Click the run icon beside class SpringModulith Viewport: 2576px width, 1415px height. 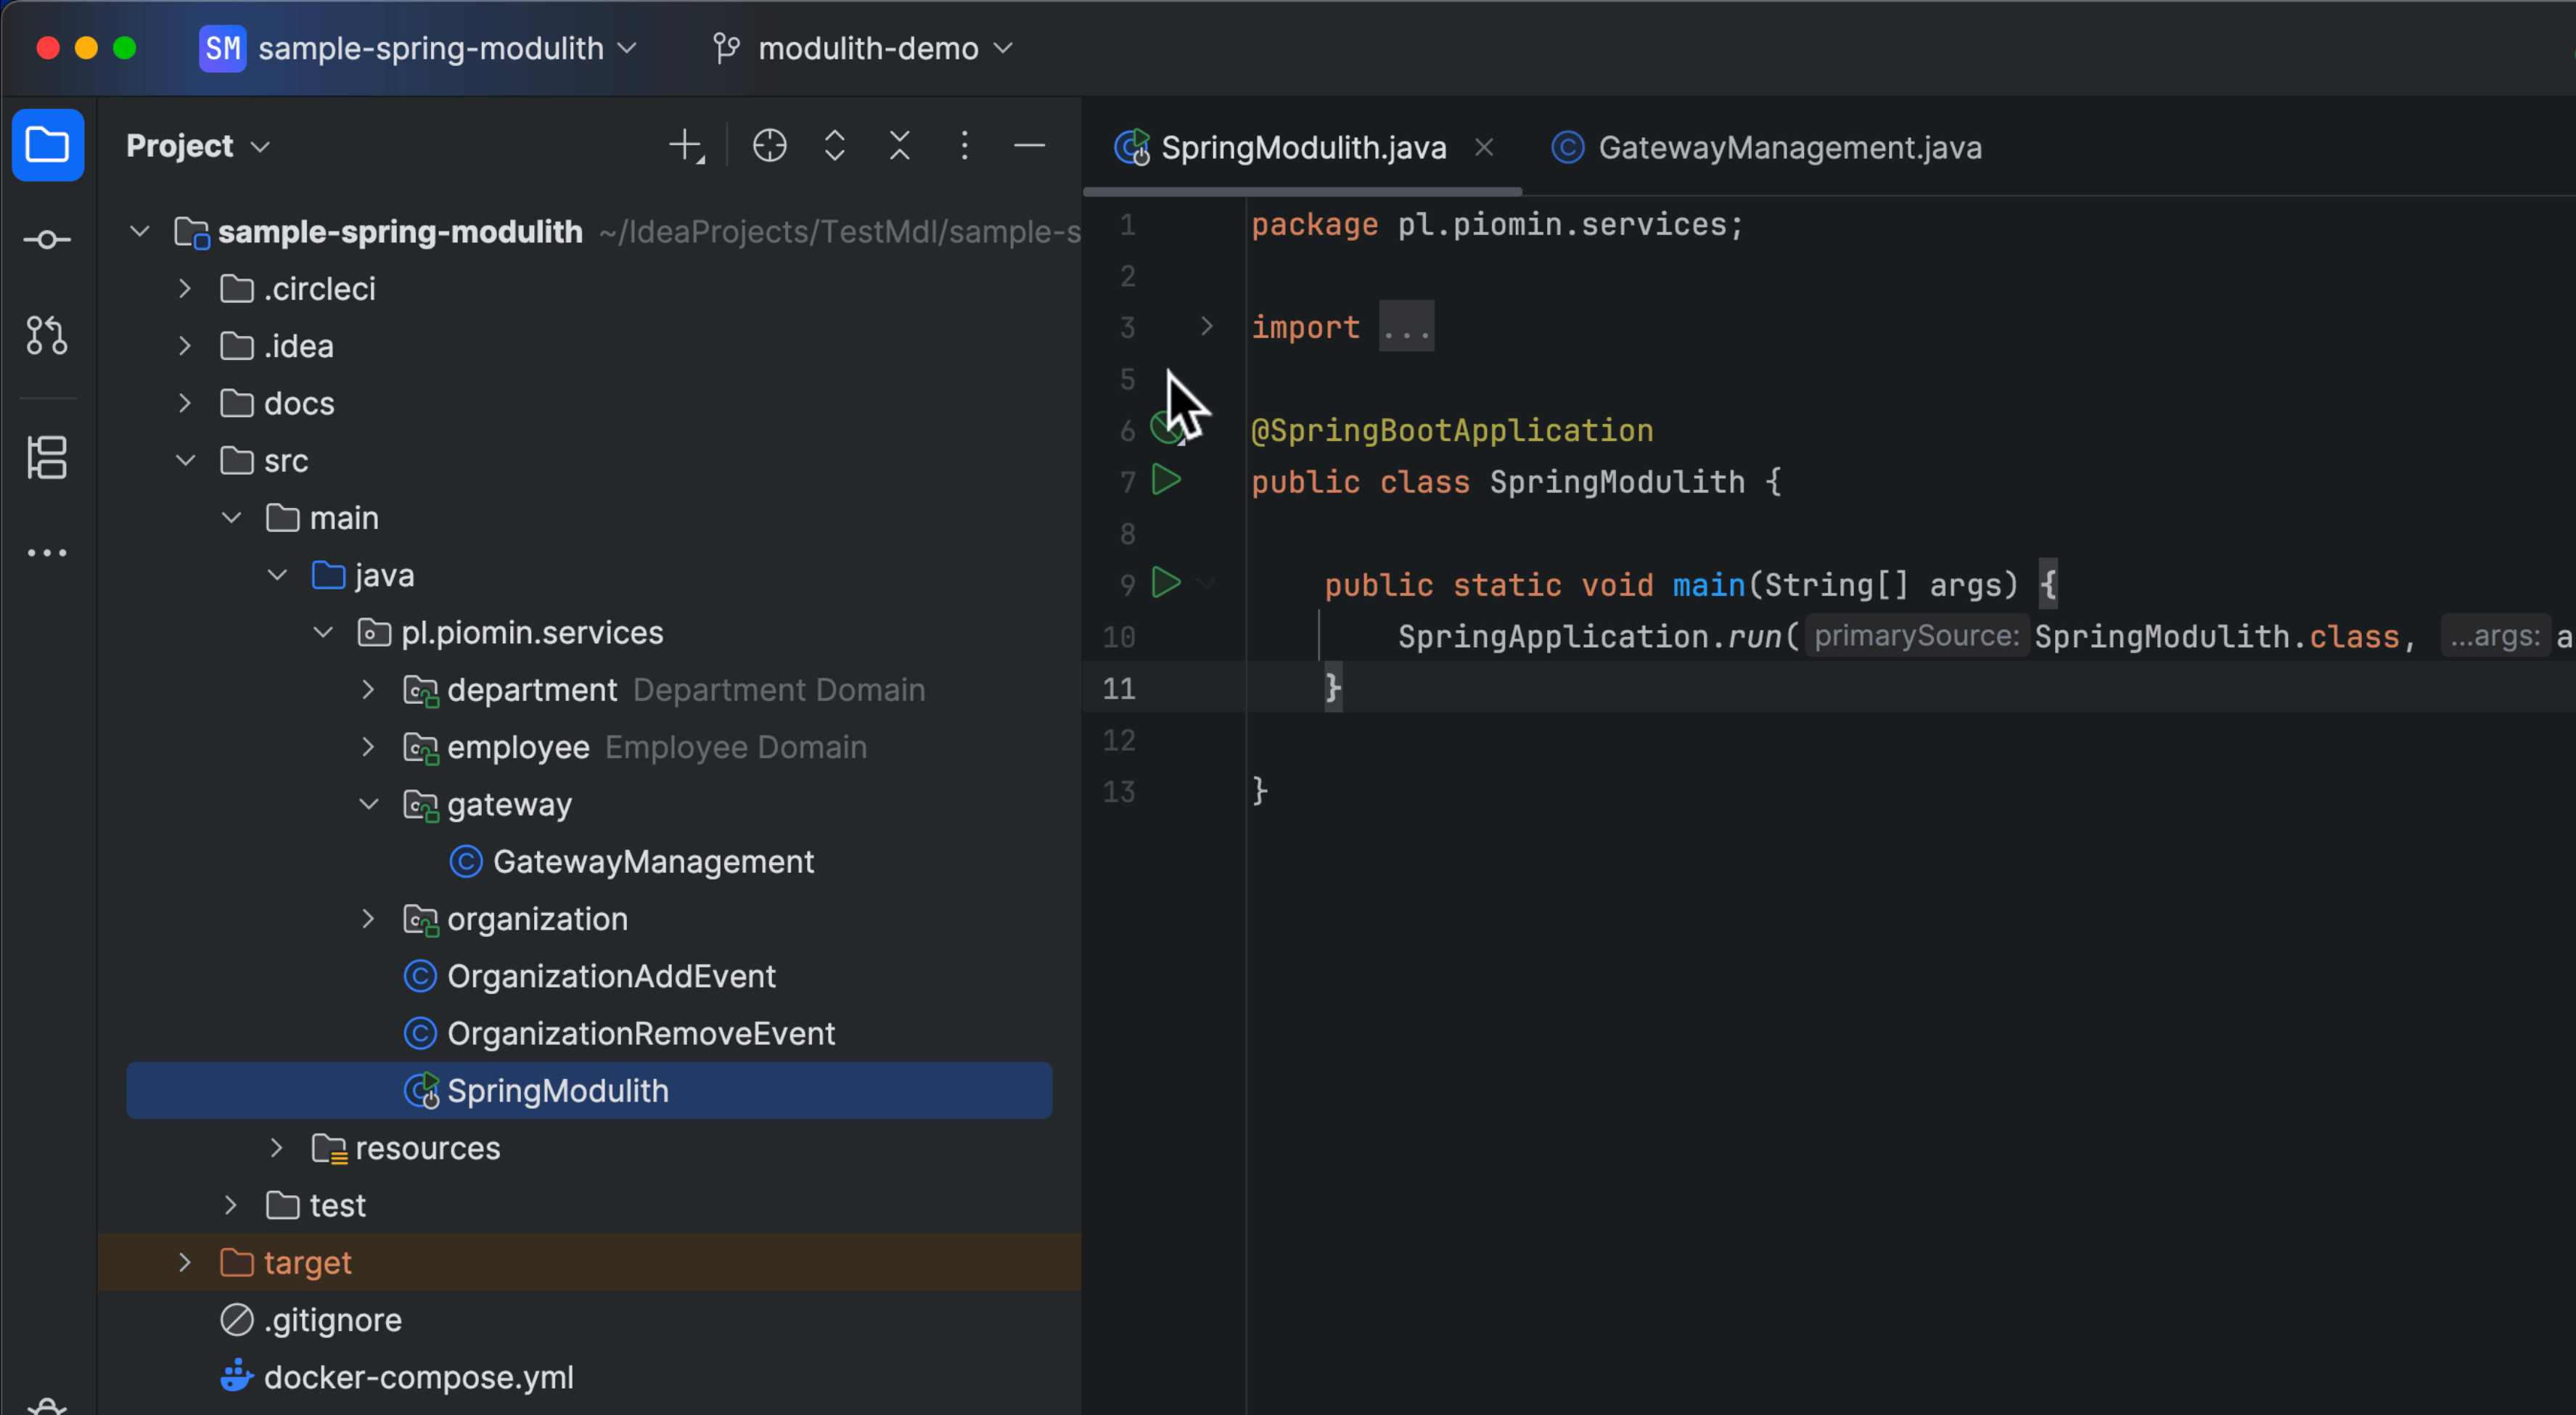pyautogui.click(x=1166, y=480)
